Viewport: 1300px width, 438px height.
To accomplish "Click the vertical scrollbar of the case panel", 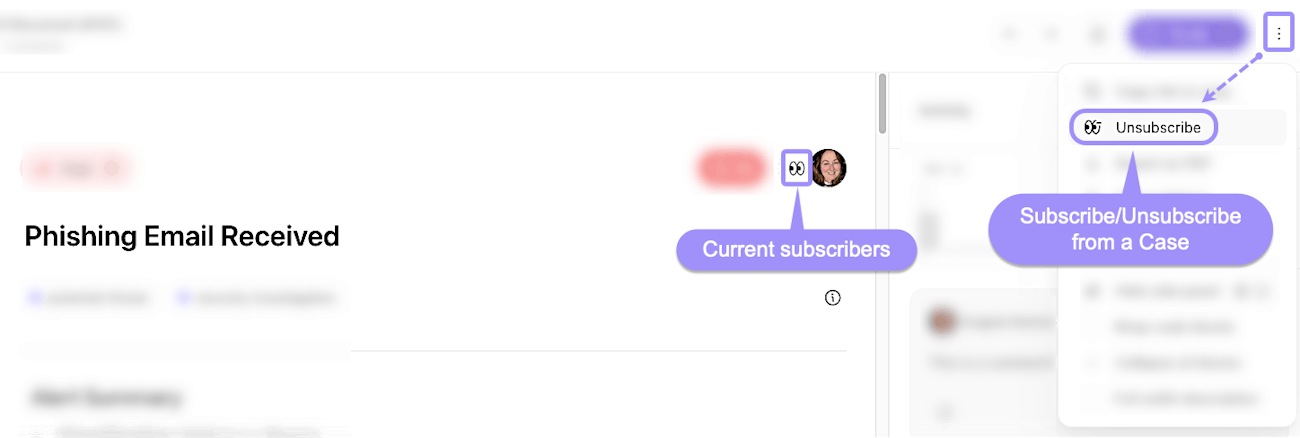I will click(x=881, y=105).
